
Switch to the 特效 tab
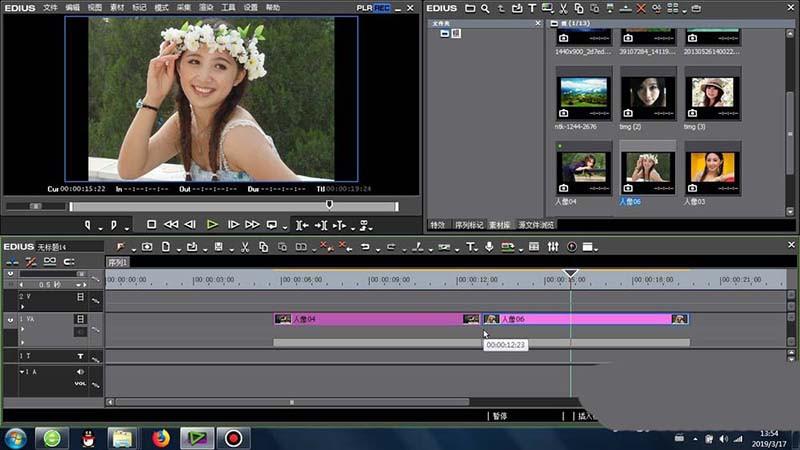pyautogui.click(x=438, y=225)
